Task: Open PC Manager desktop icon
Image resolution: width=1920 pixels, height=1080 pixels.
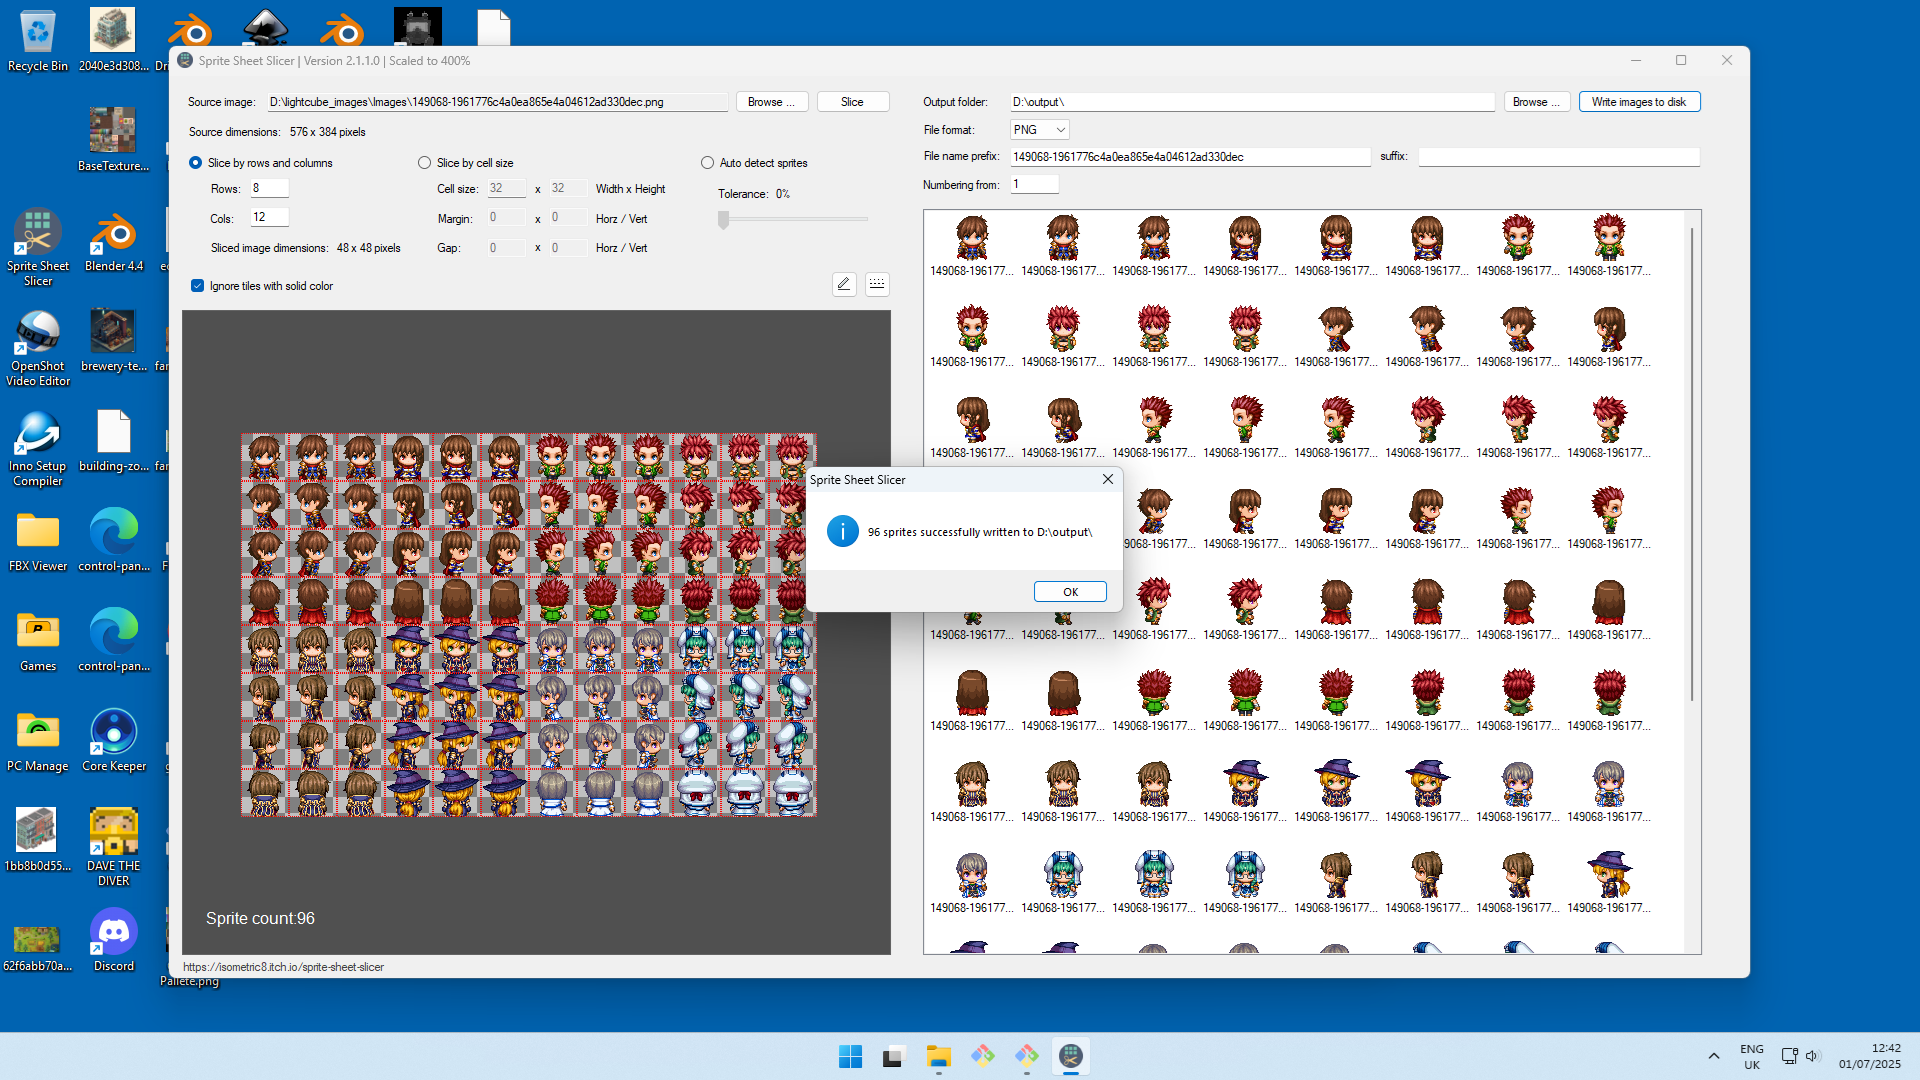Action: tap(38, 741)
